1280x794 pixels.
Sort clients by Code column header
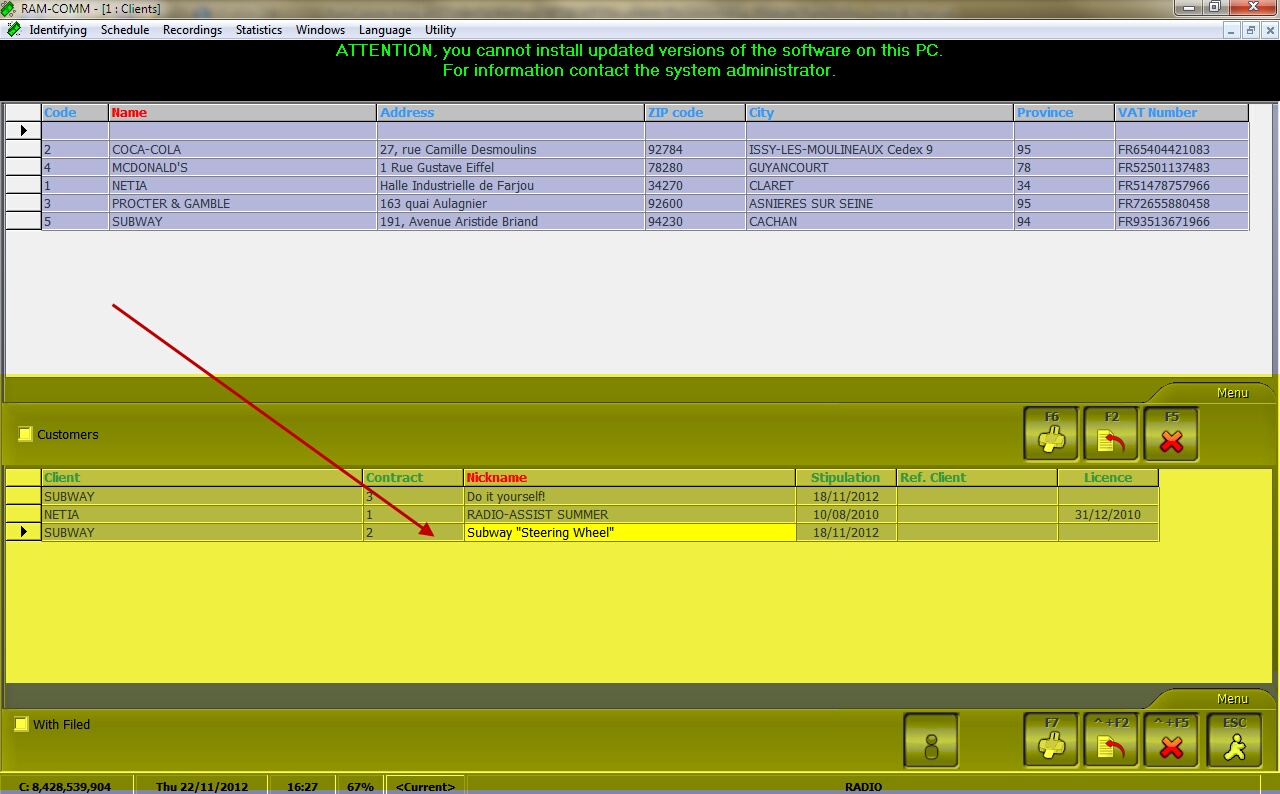[x=75, y=113]
